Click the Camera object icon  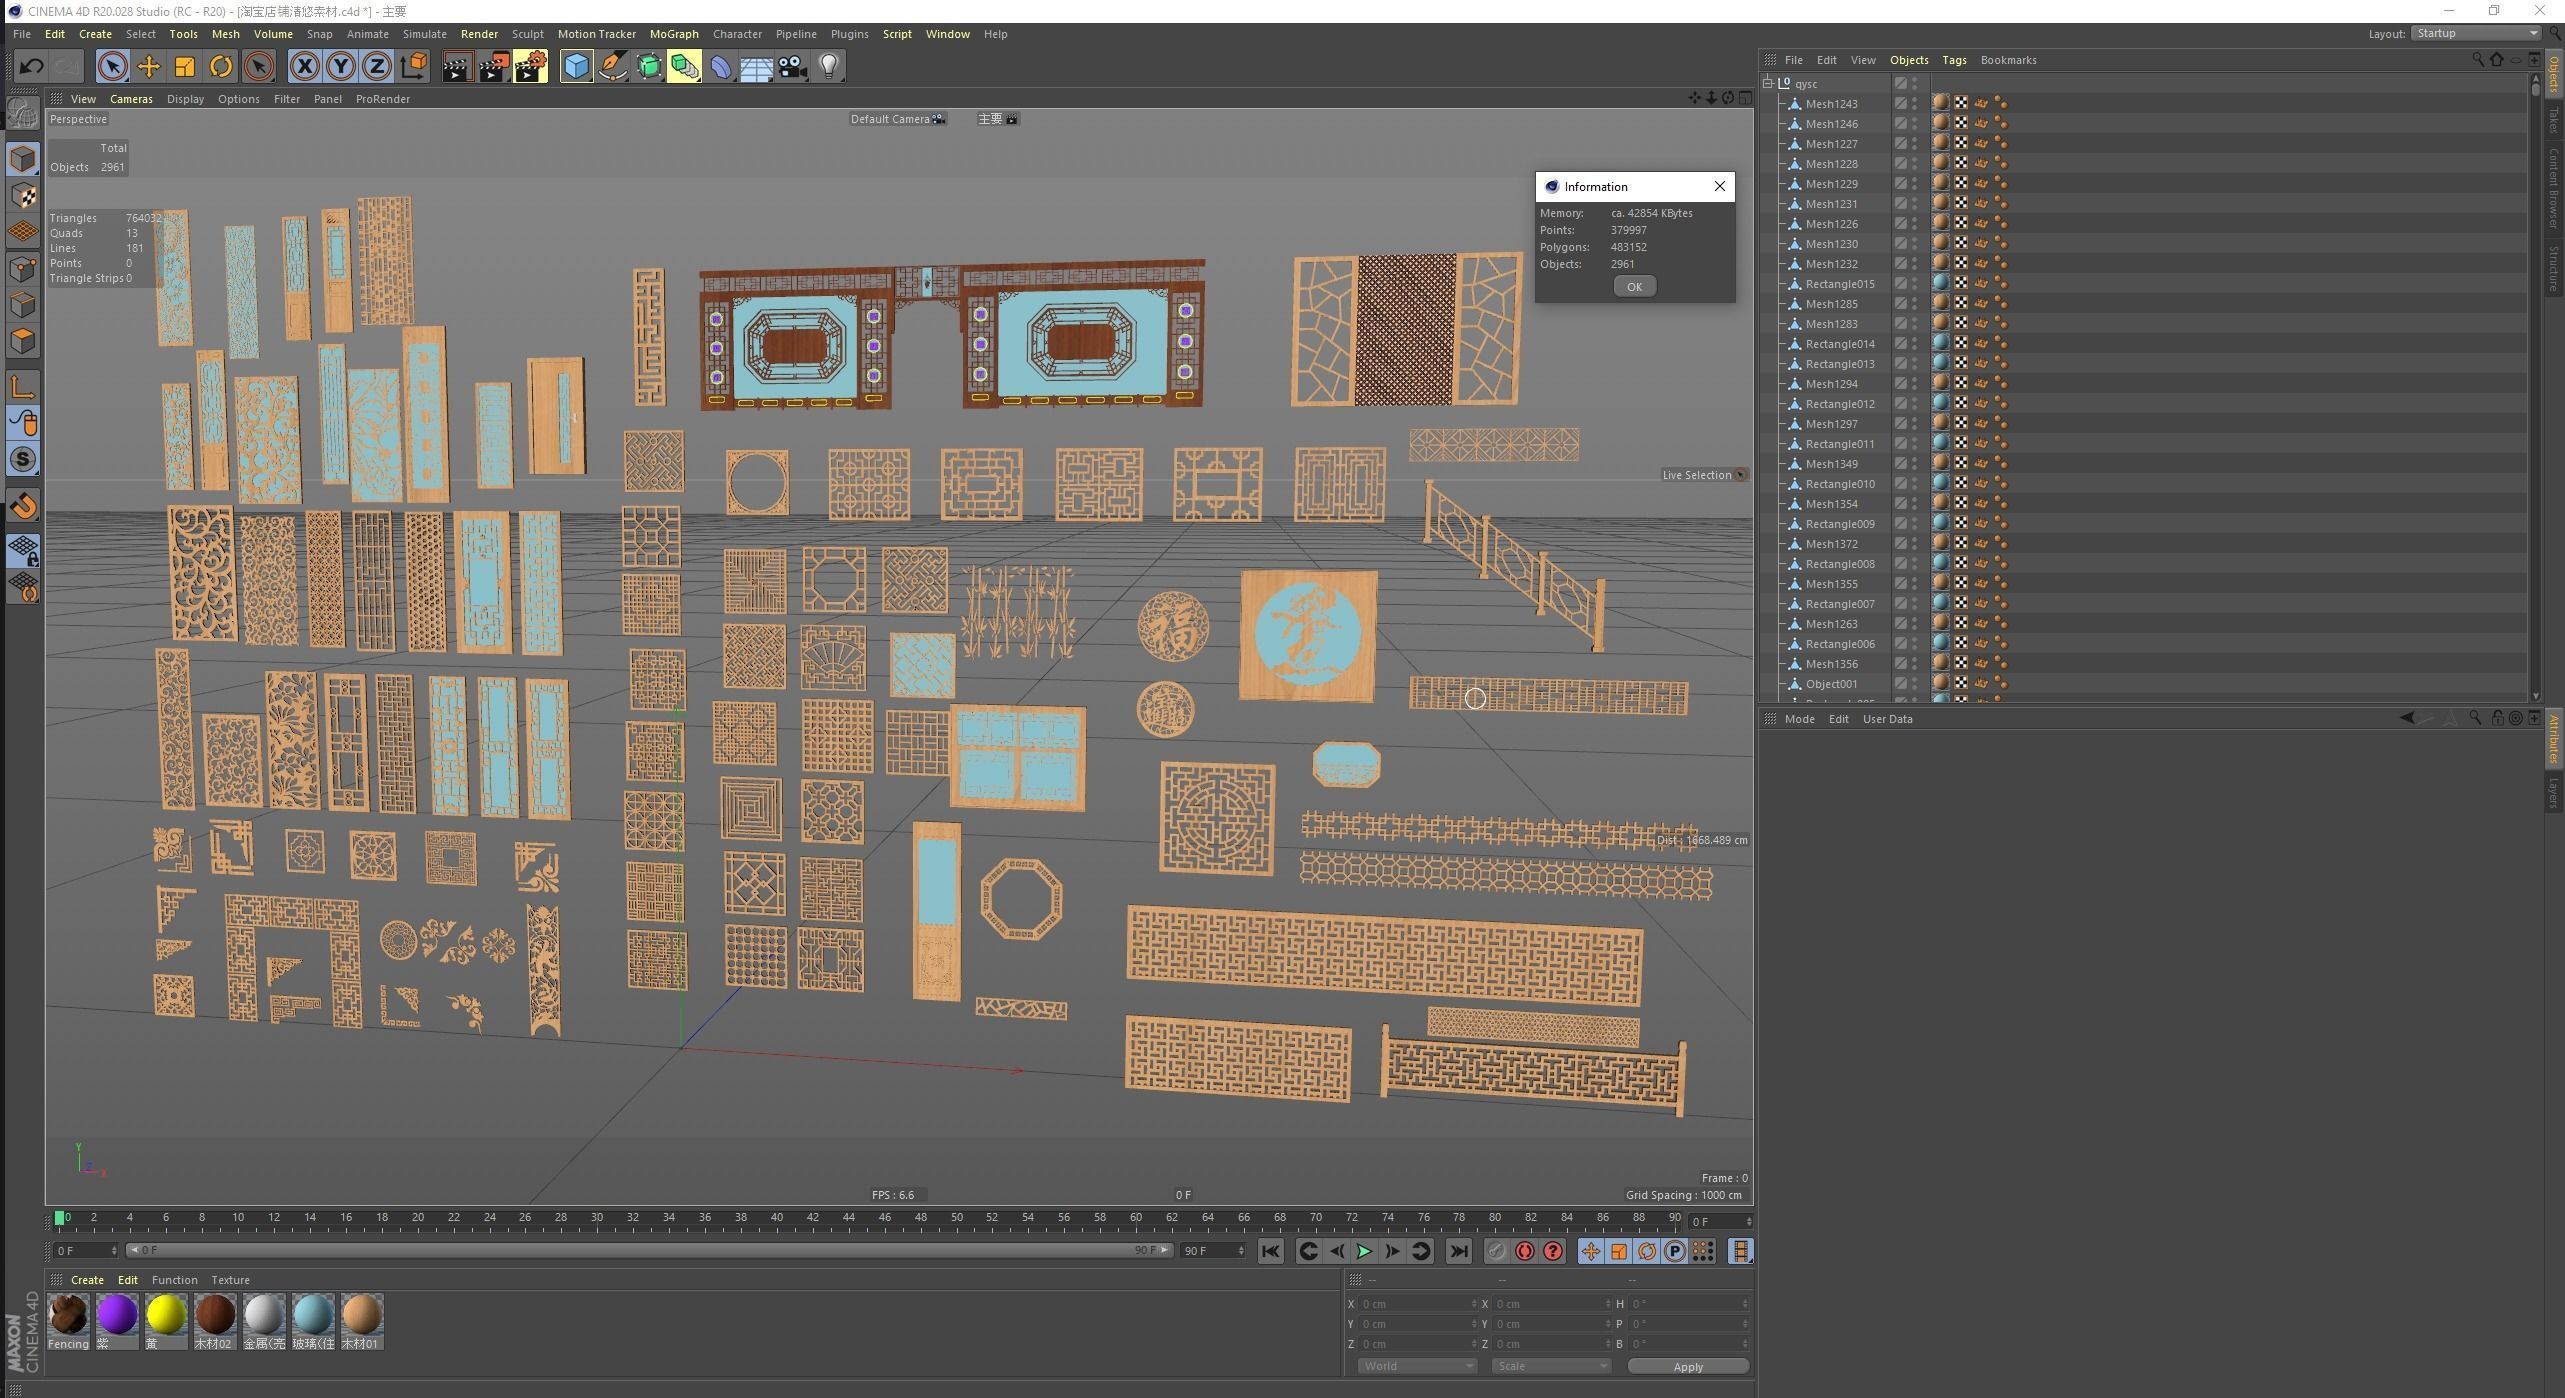pyautogui.click(x=793, y=67)
